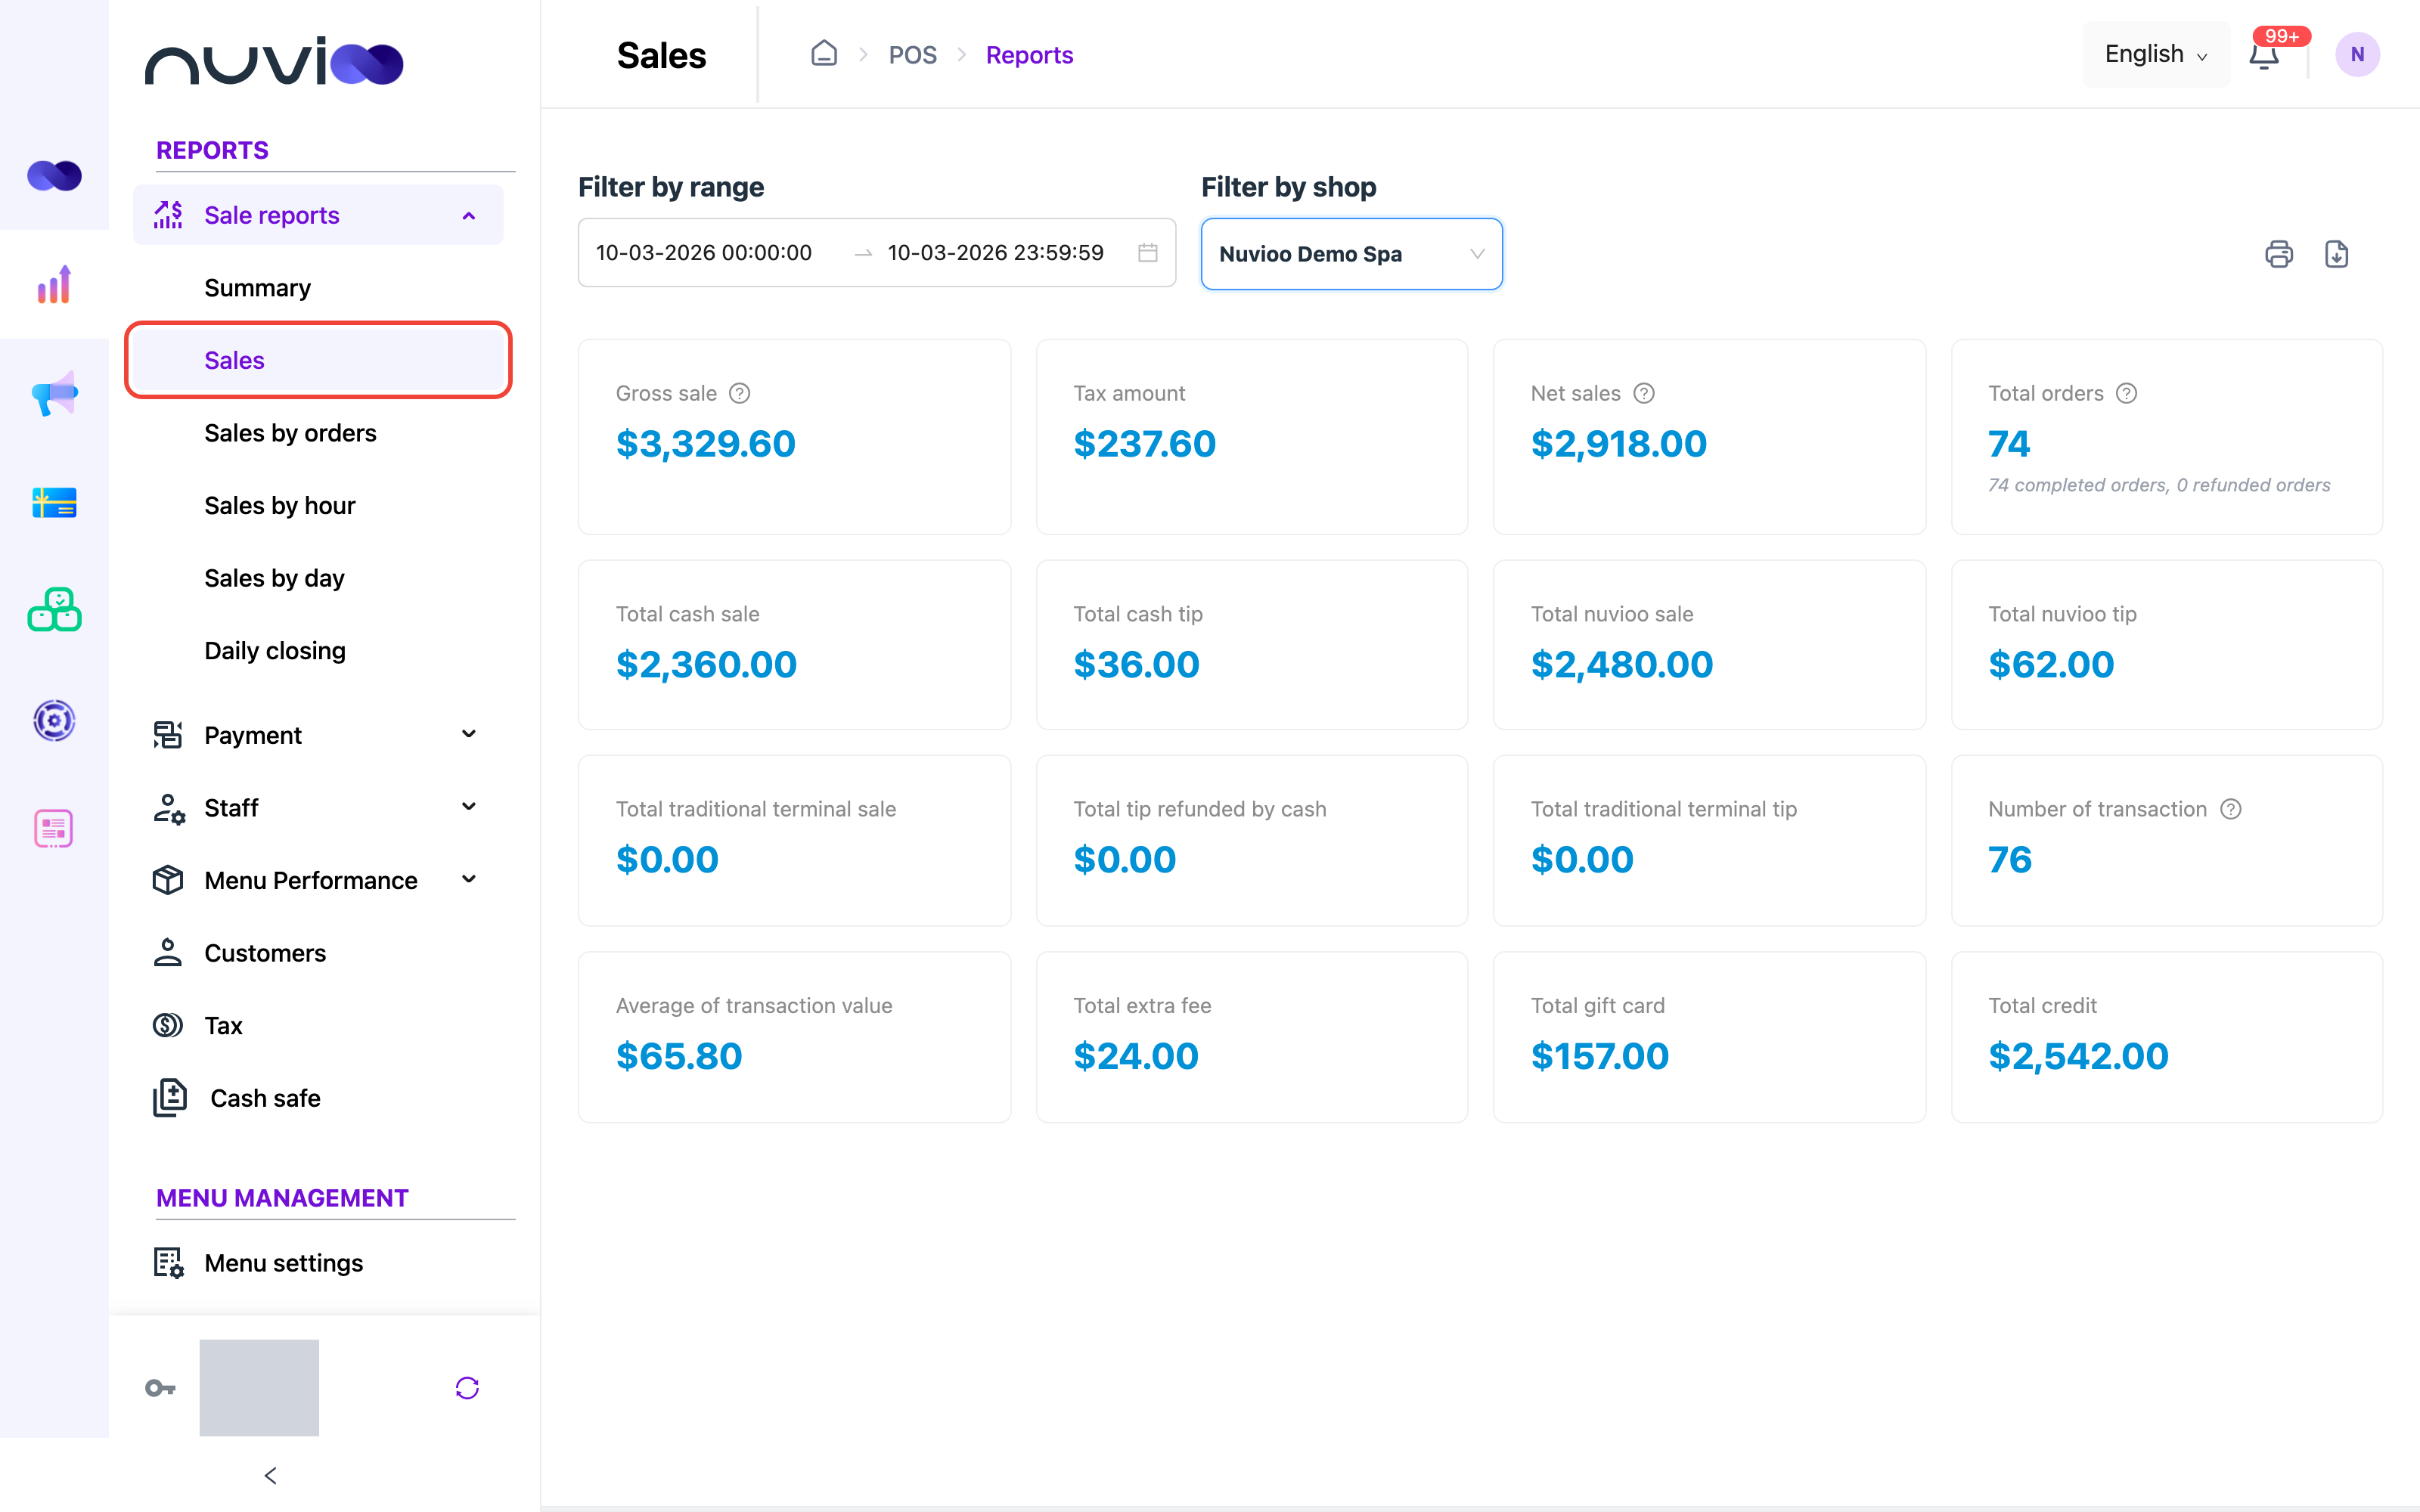
Task: Open Daily closing report
Action: click(275, 651)
